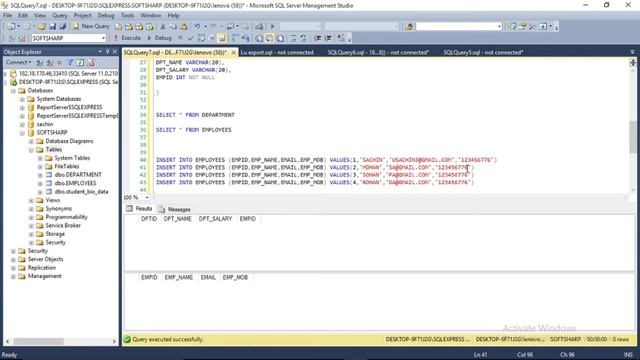Select Results to File mode

280,38
